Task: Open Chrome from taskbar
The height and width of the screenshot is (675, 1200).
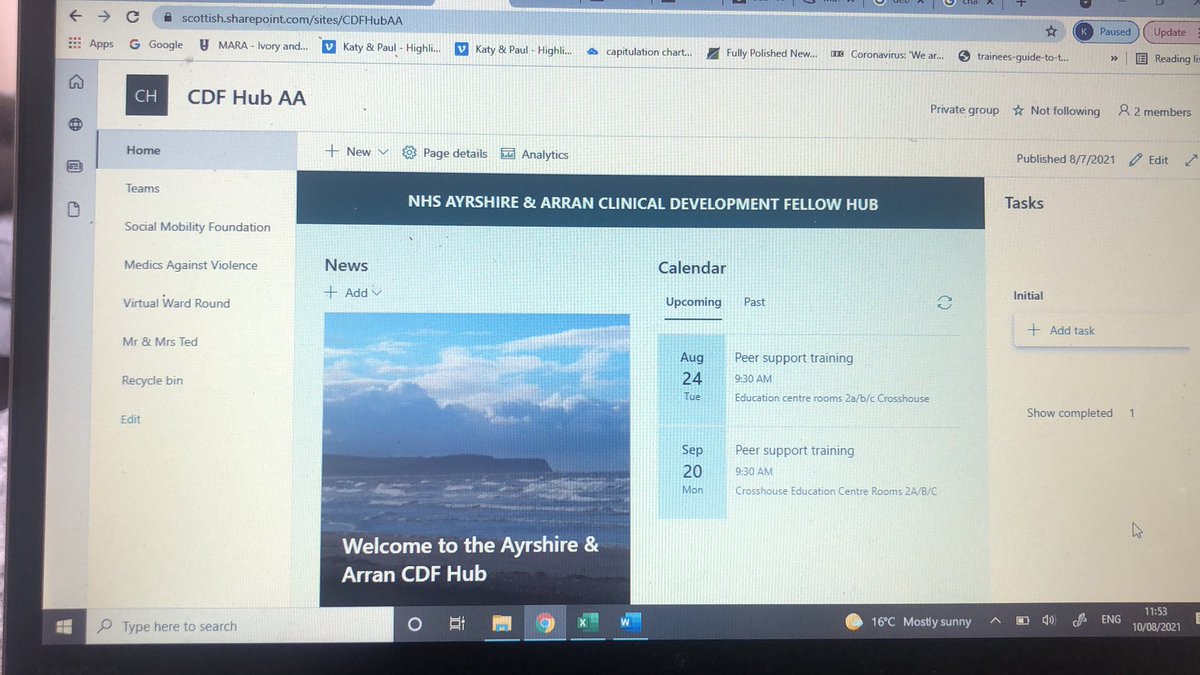Action: pyautogui.click(x=545, y=623)
